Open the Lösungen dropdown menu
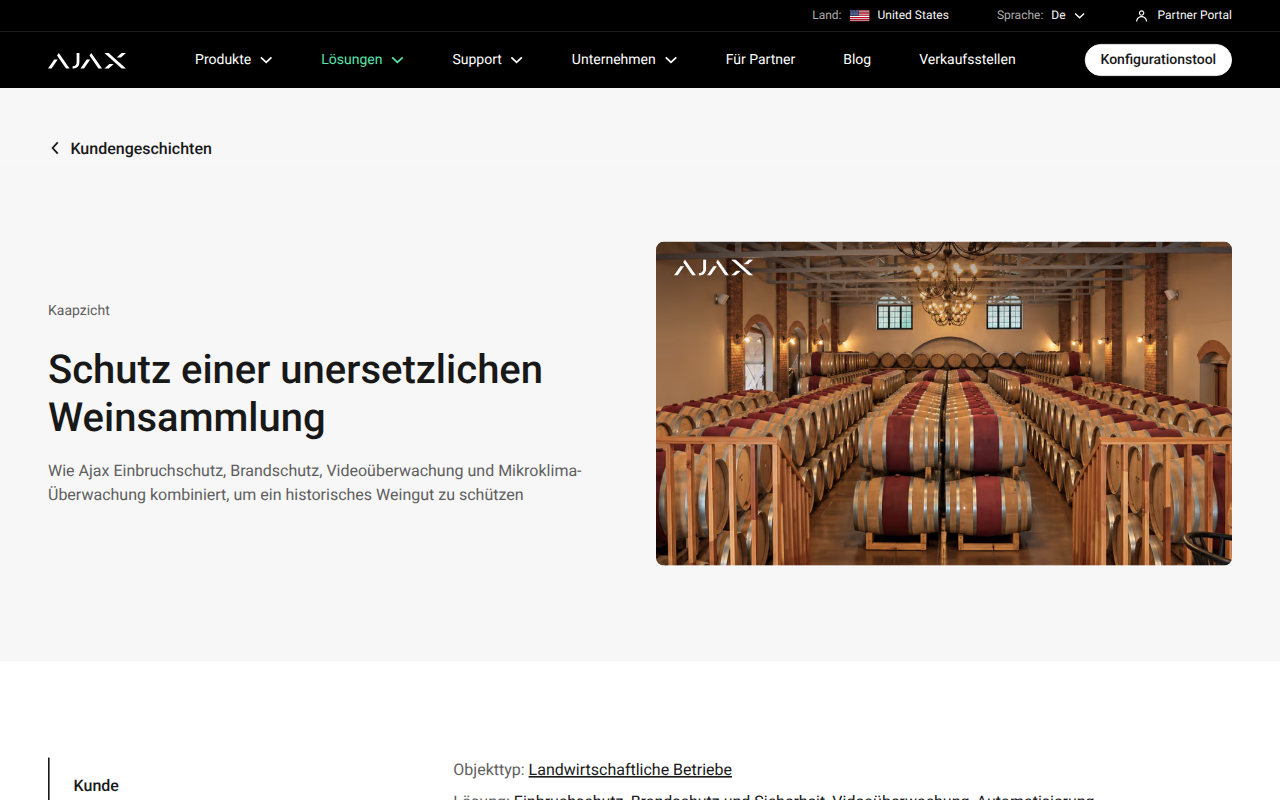The height and width of the screenshot is (800, 1280). point(362,60)
